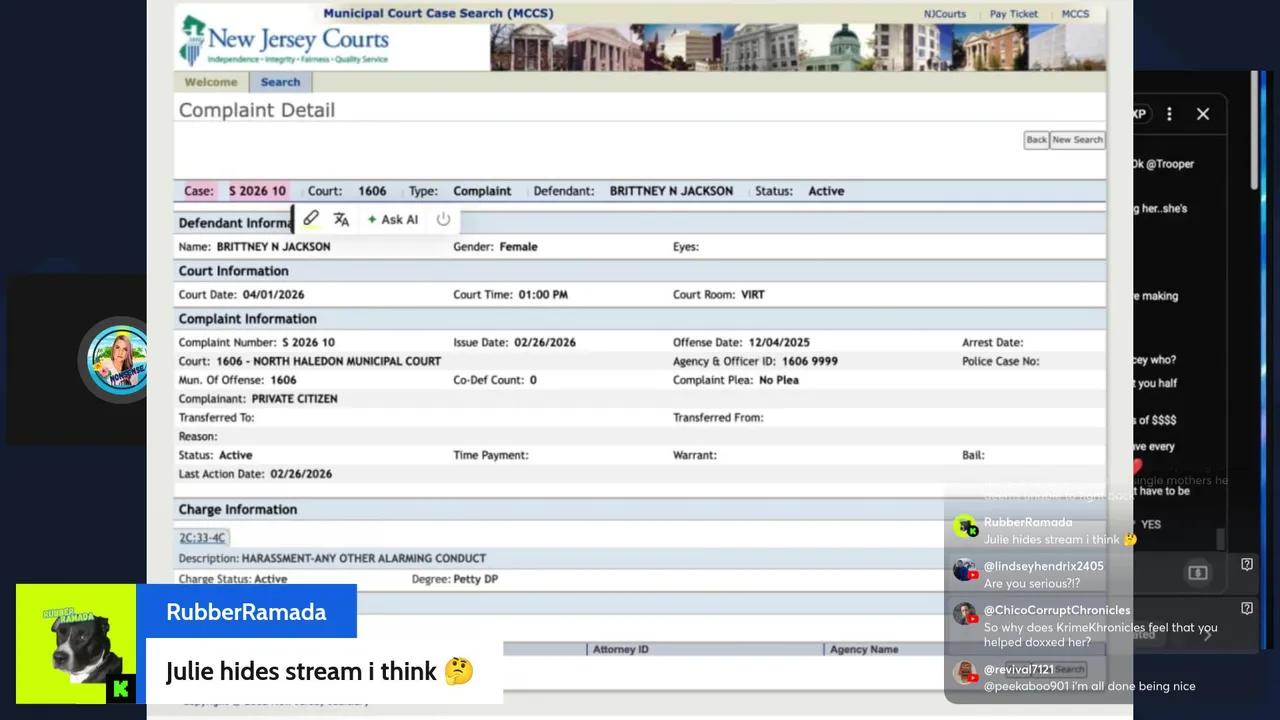Click the 'Charge Information' section header

(238, 509)
